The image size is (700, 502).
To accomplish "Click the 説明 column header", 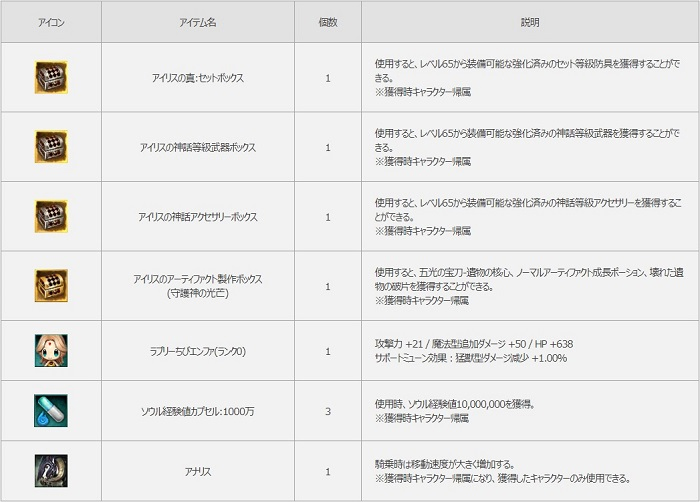I will tap(530, 22).
